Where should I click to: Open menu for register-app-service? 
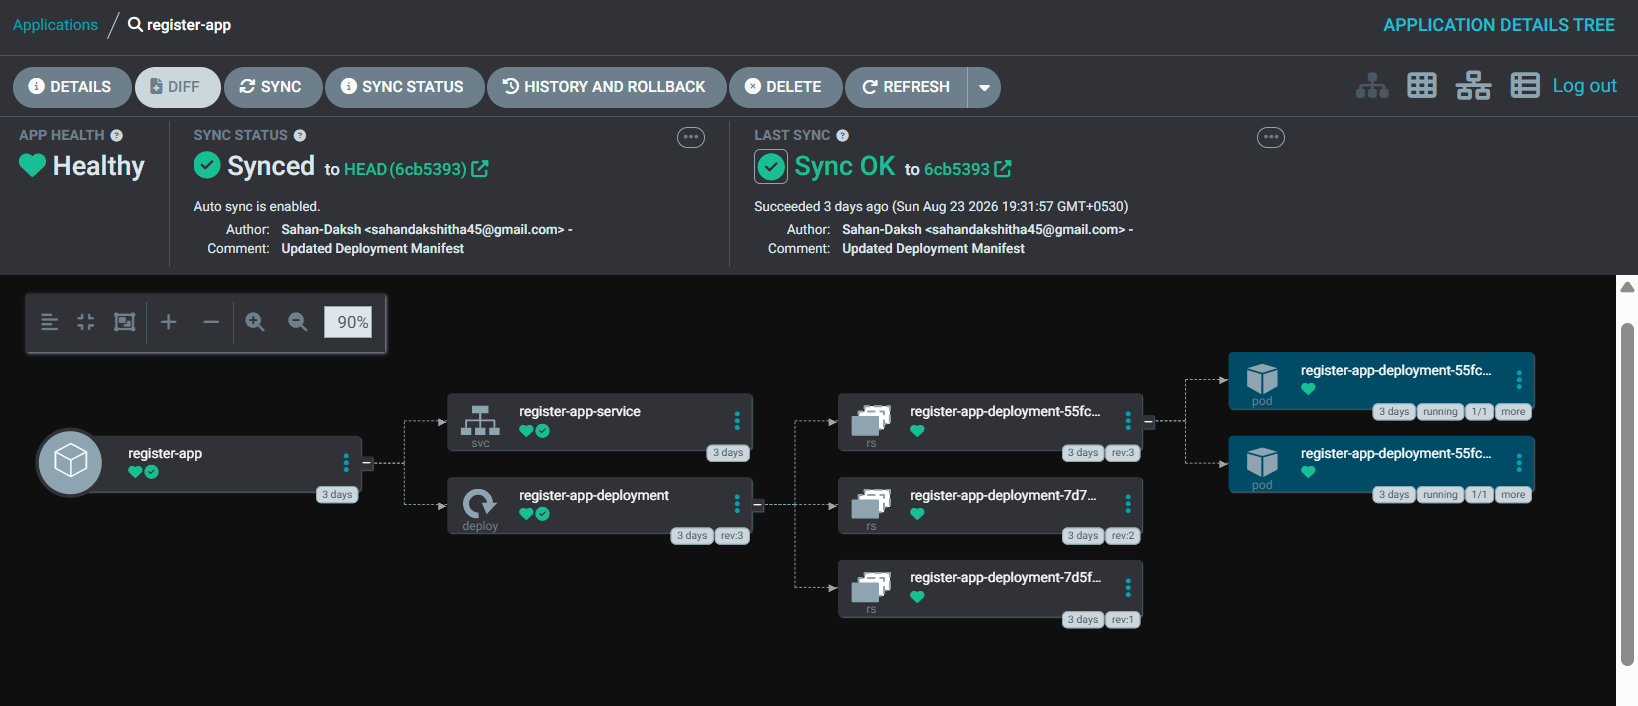737,420
